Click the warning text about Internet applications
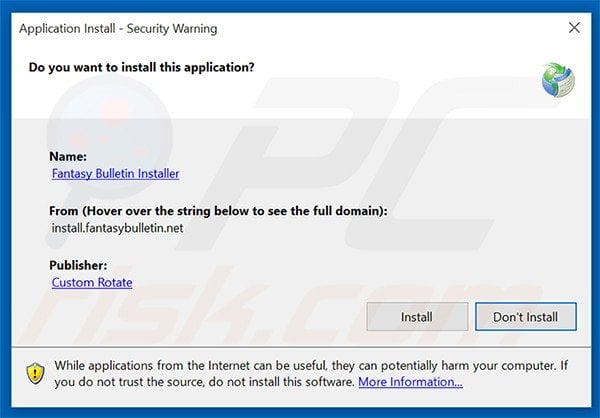 (x=300, y=365)
